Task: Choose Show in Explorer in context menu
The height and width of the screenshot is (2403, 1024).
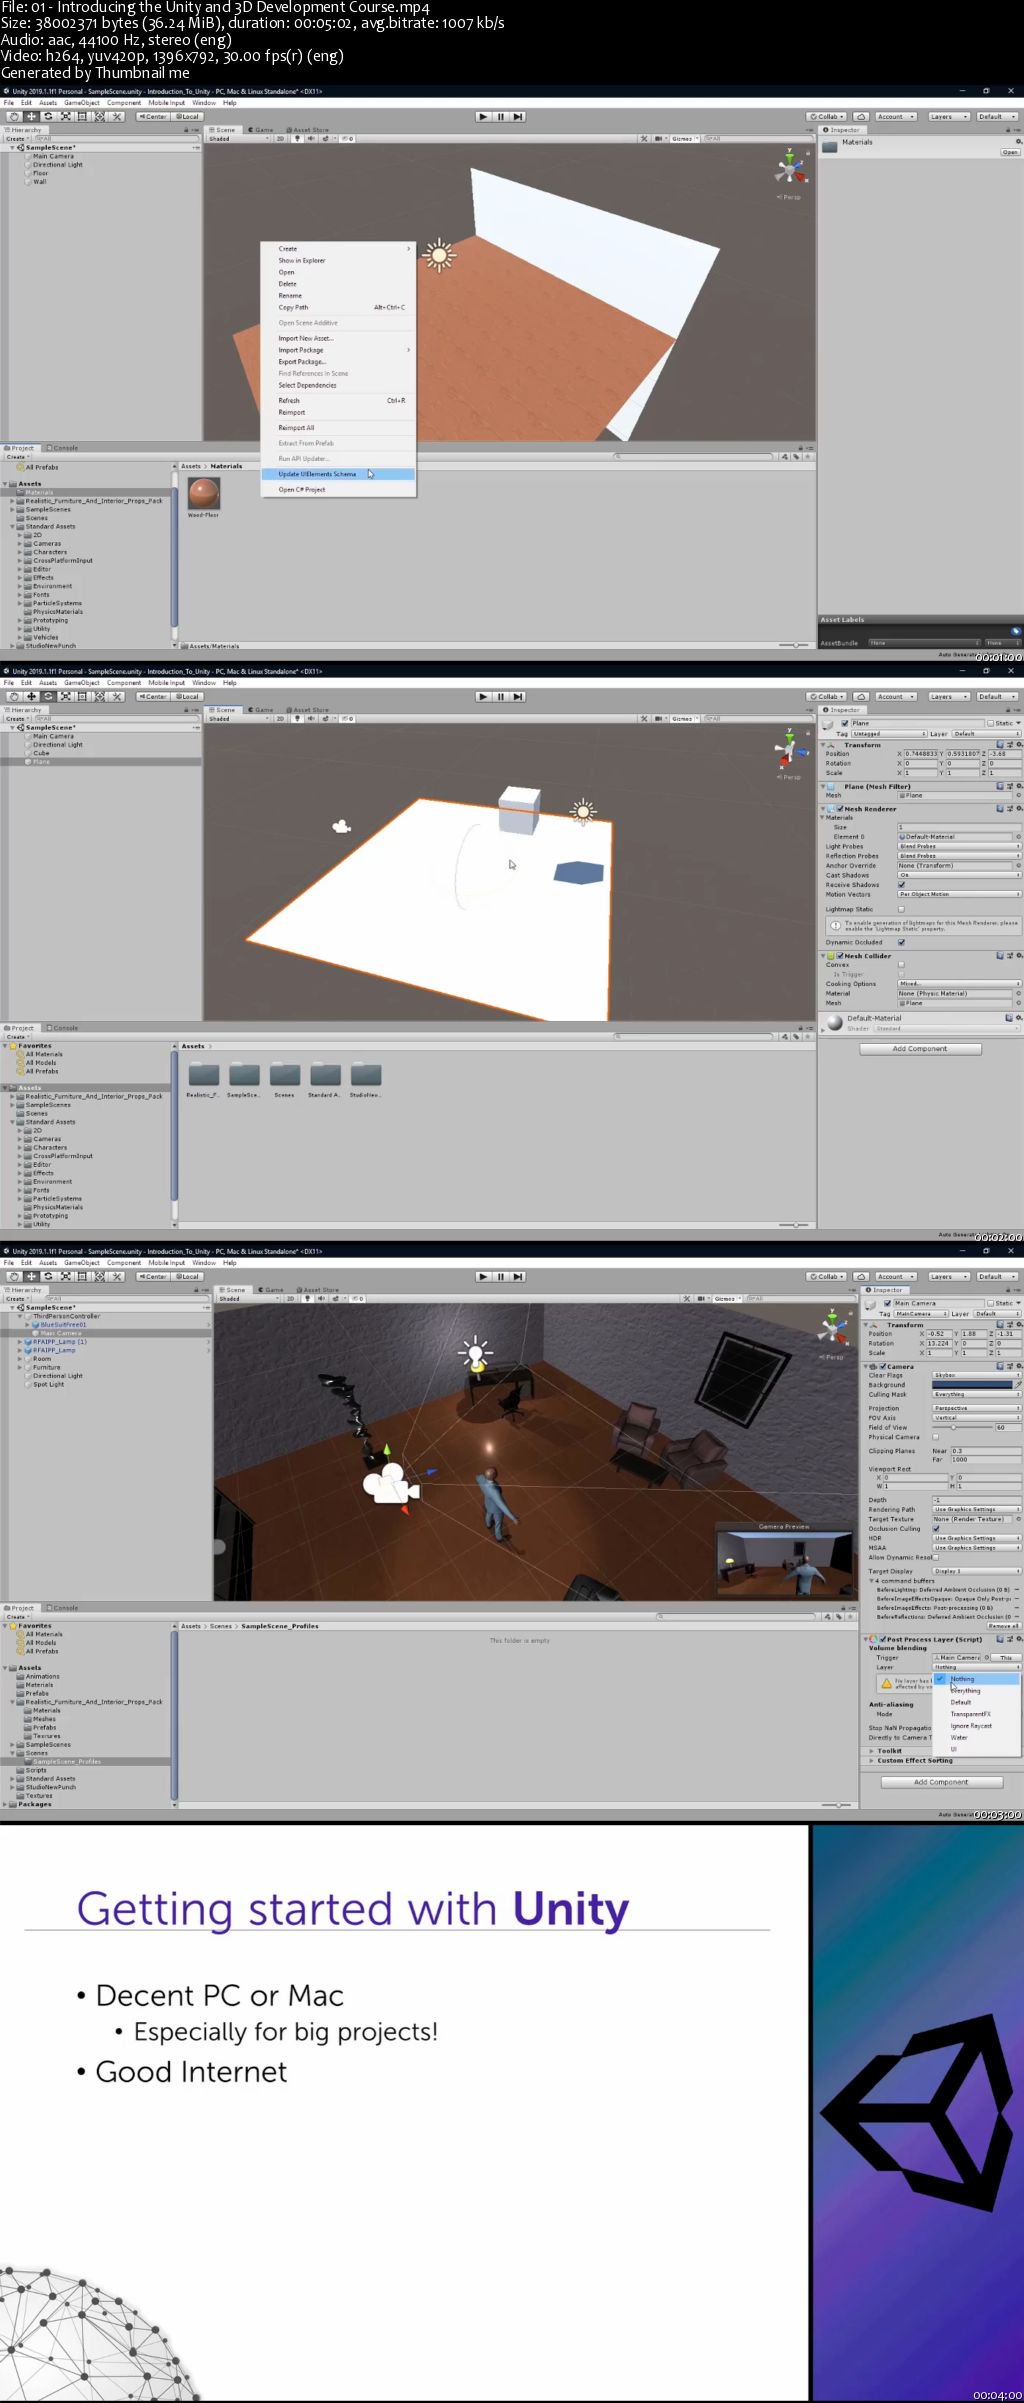Action: 338,260
